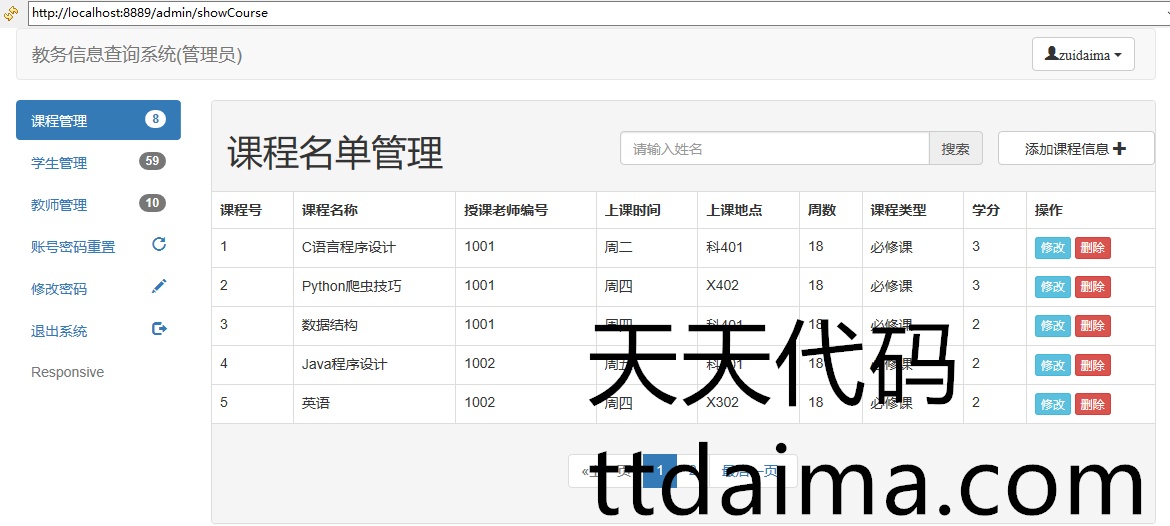1170x526 pixels.
Task: Click the logout icon beside 退出系统
Action: 159,329
